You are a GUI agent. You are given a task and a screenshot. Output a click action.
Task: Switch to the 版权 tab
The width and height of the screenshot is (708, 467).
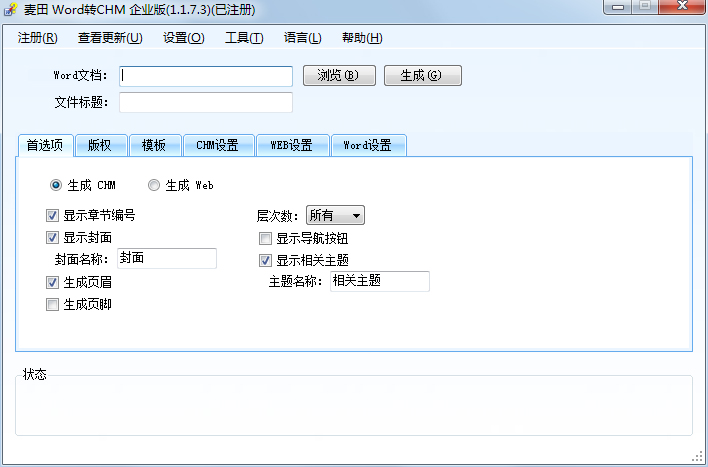101,145
